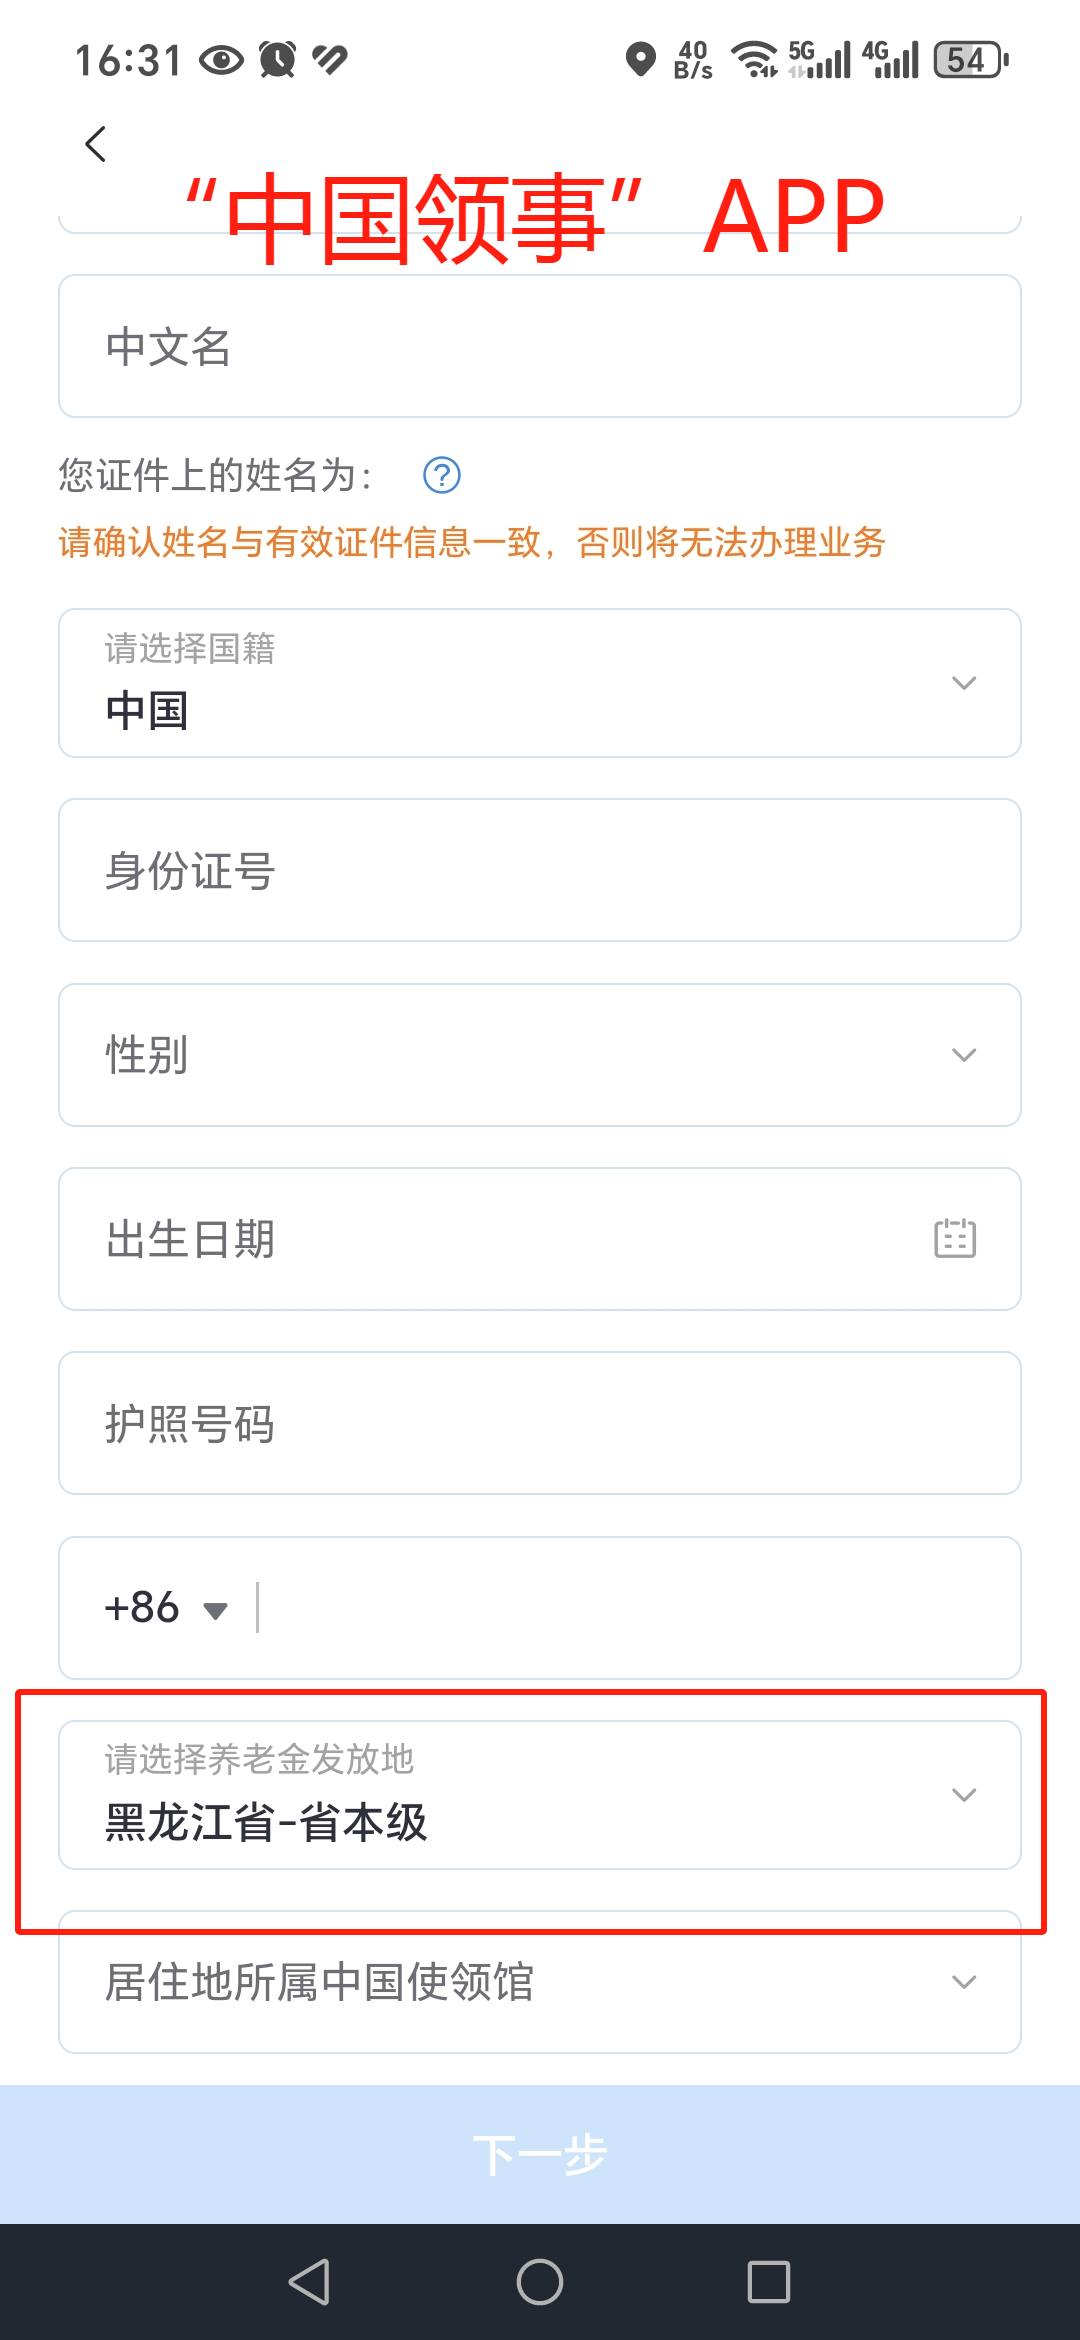This screenshot has width=1080, height=2340.
Task: Tap the Android recent apps square
Action: [x=768, y=2282]
